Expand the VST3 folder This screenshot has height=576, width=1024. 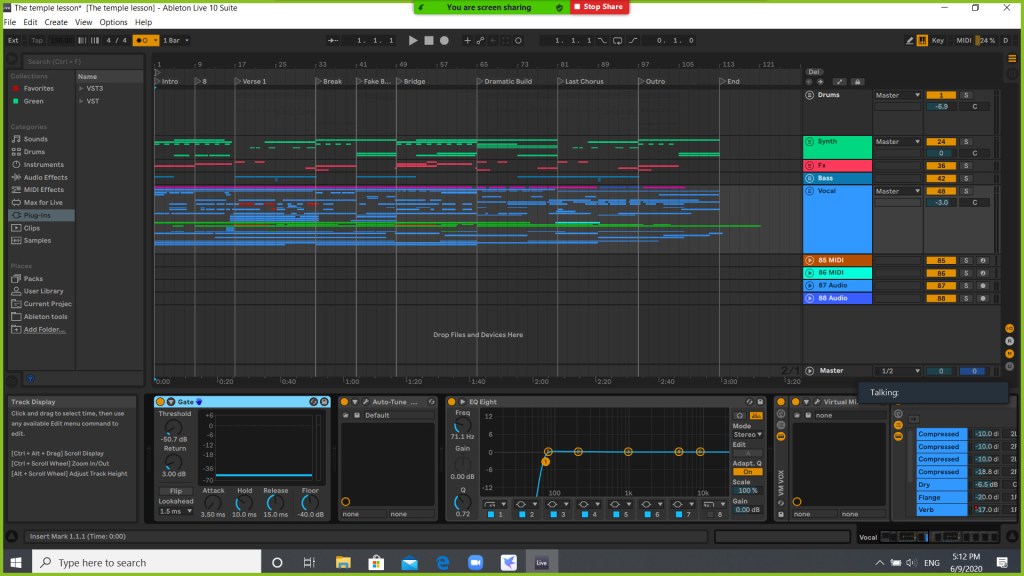pyautogui.click(x=81, y=89)
